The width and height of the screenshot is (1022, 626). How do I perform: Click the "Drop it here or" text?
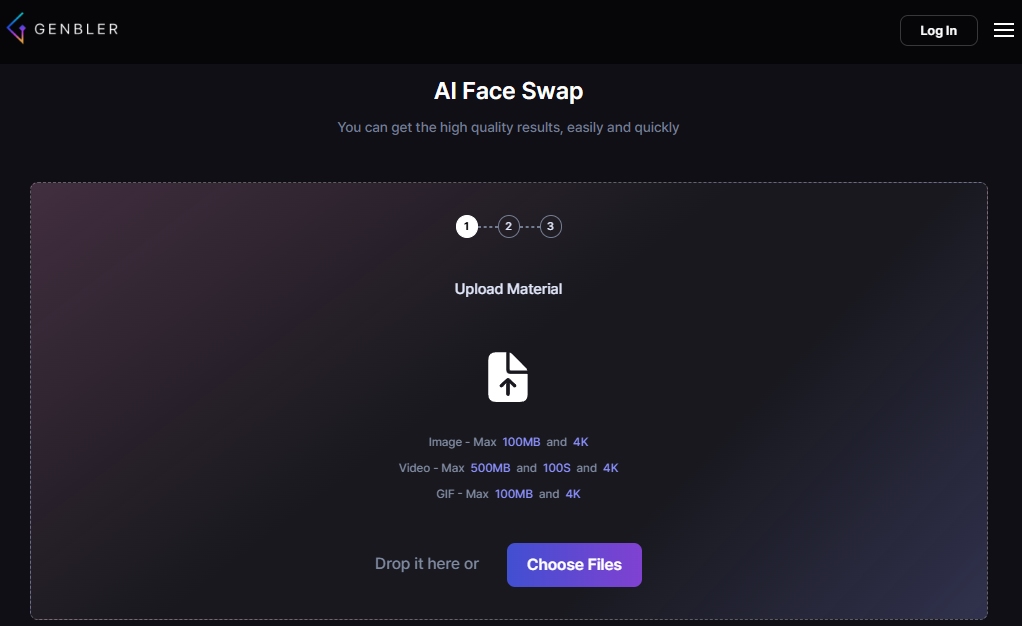[x=427, y=564]
